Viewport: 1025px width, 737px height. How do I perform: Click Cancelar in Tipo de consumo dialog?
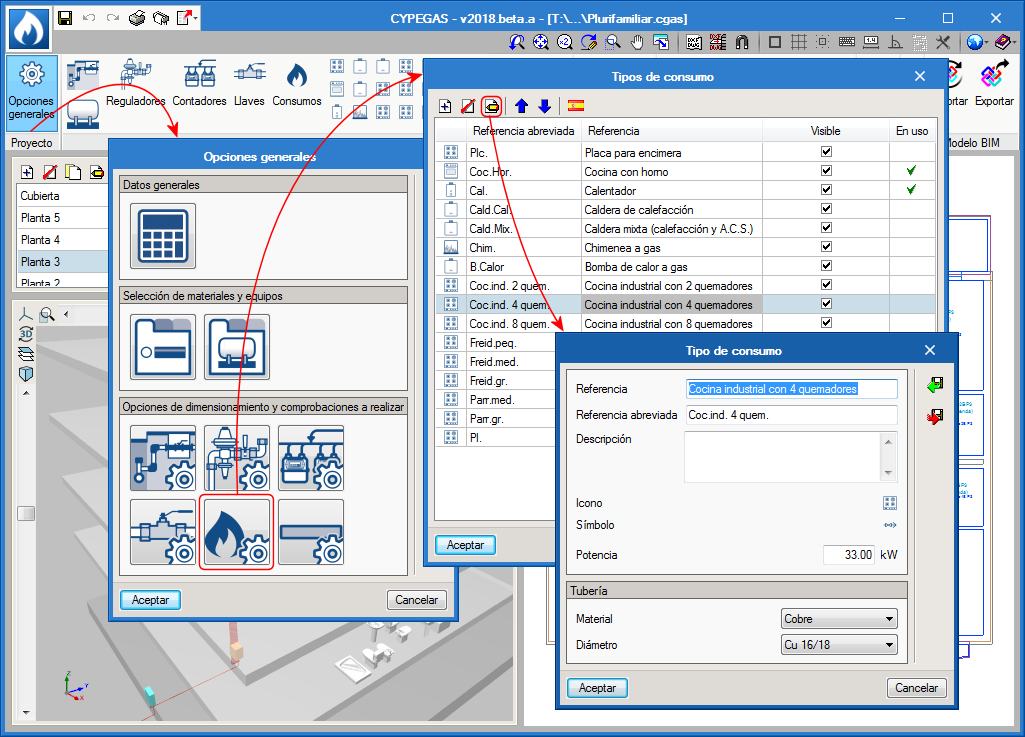[x=916, y=688]
